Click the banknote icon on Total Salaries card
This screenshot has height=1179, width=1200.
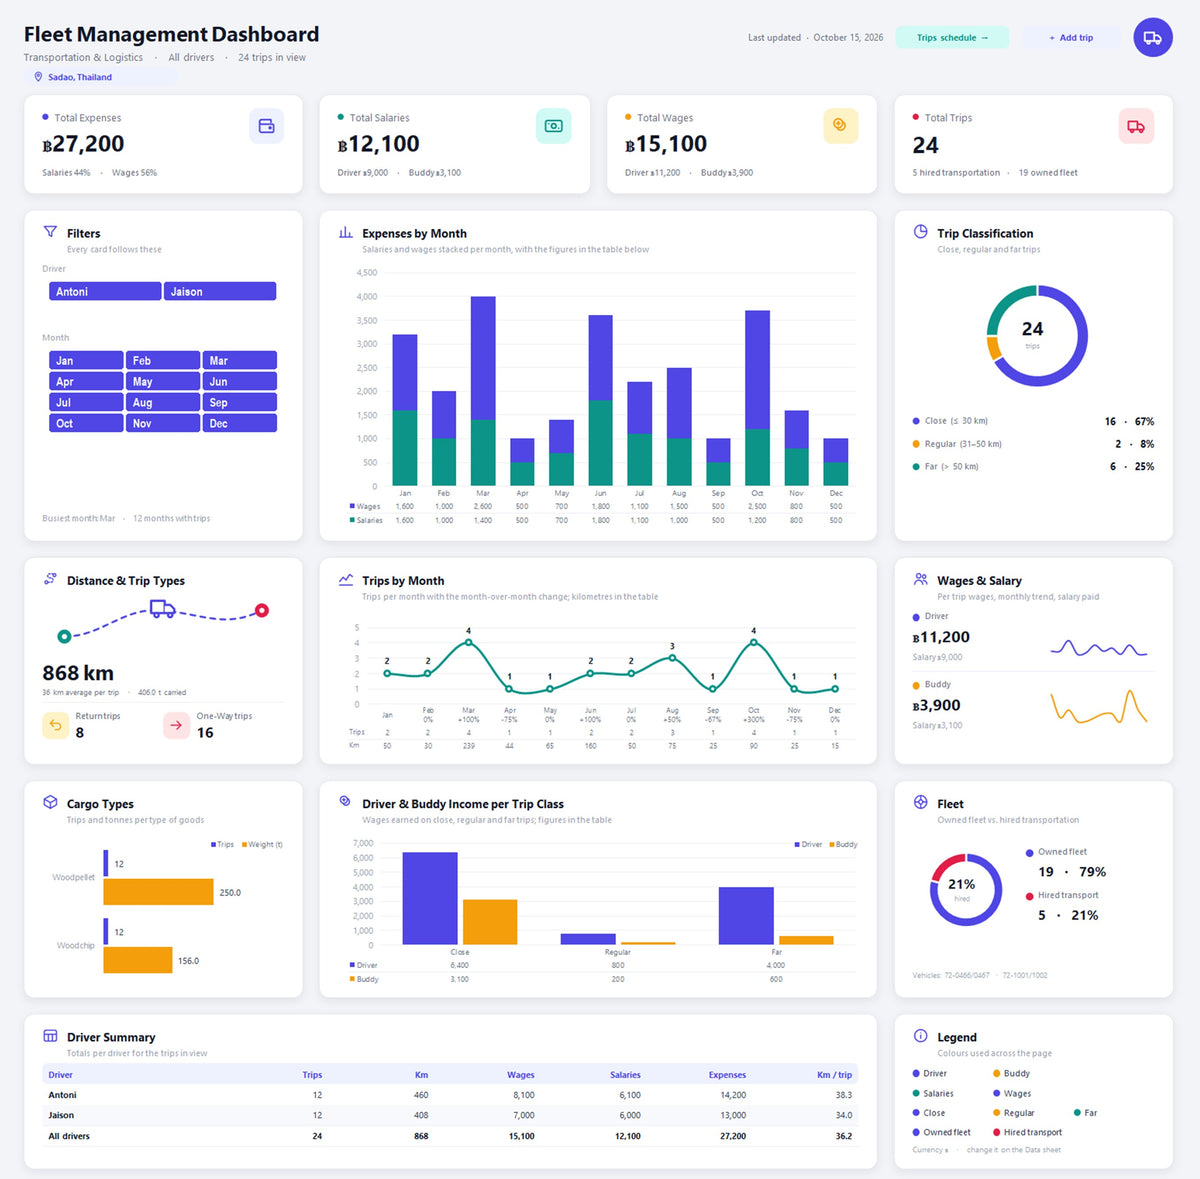point(553,126)
